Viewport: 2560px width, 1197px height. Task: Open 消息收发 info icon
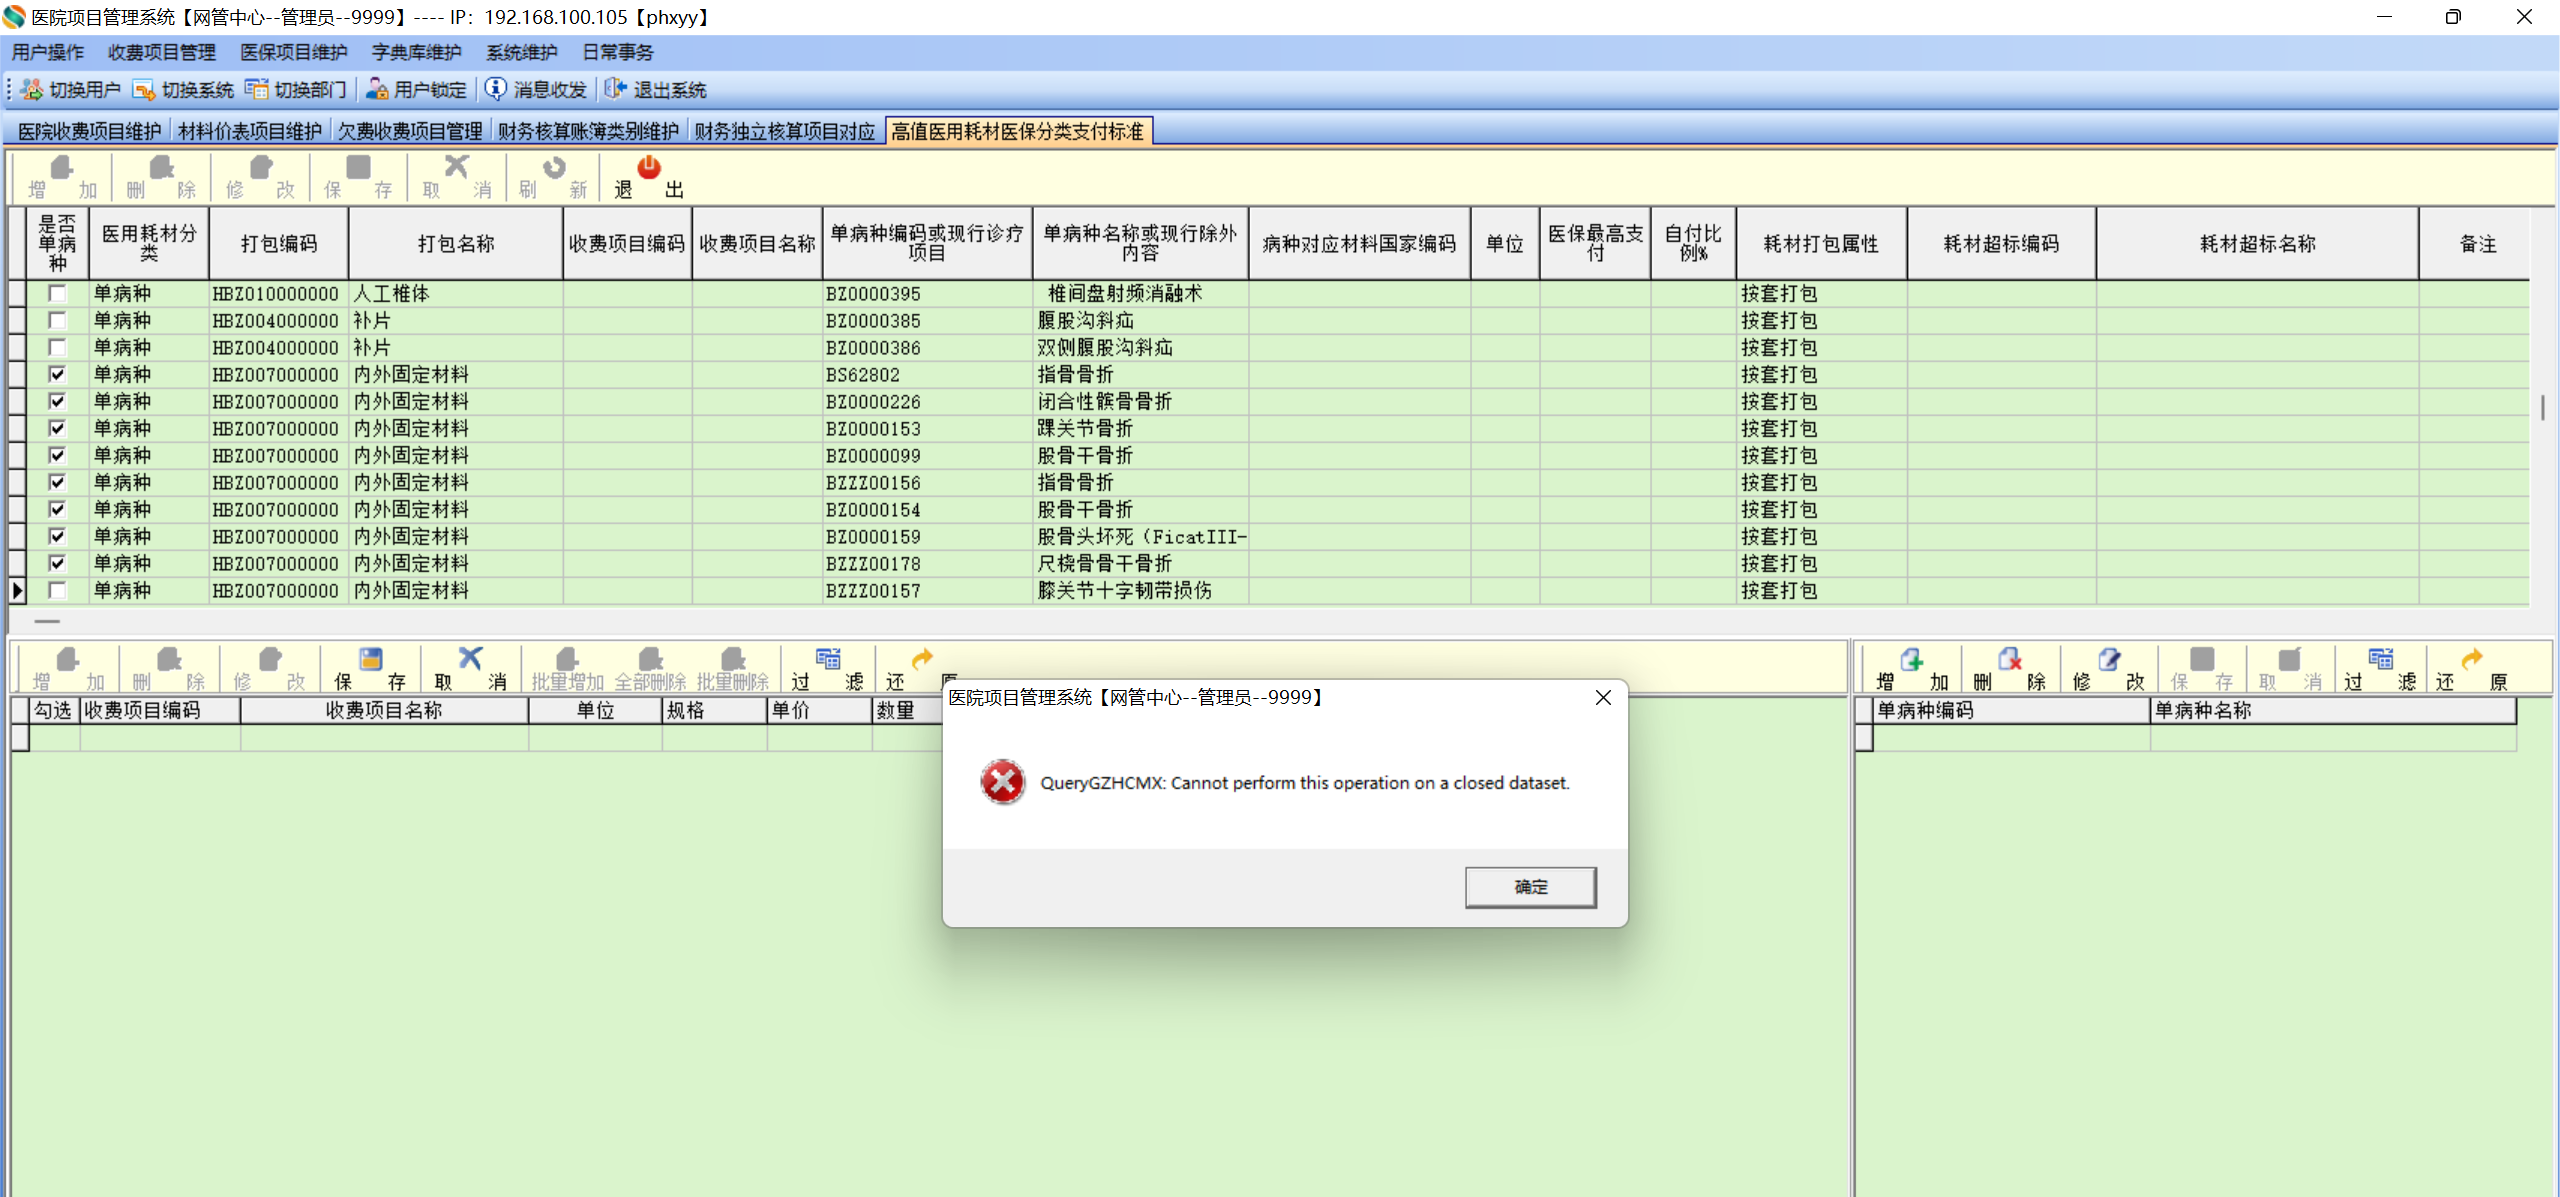tap(496, 90)
